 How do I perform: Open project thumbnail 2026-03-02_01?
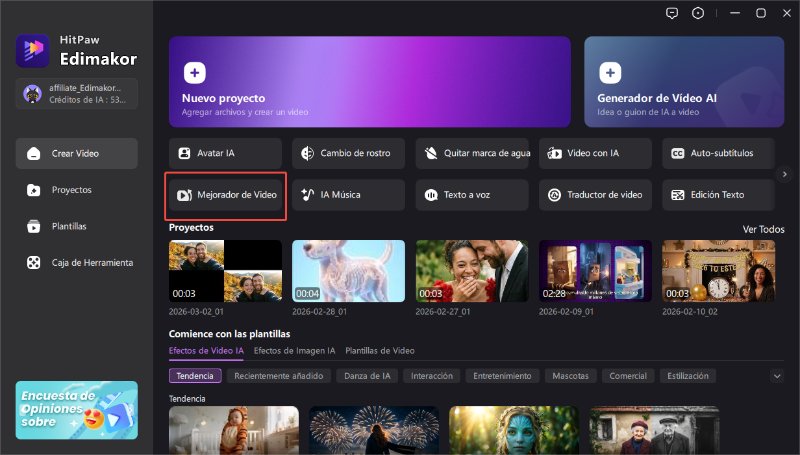225,271
